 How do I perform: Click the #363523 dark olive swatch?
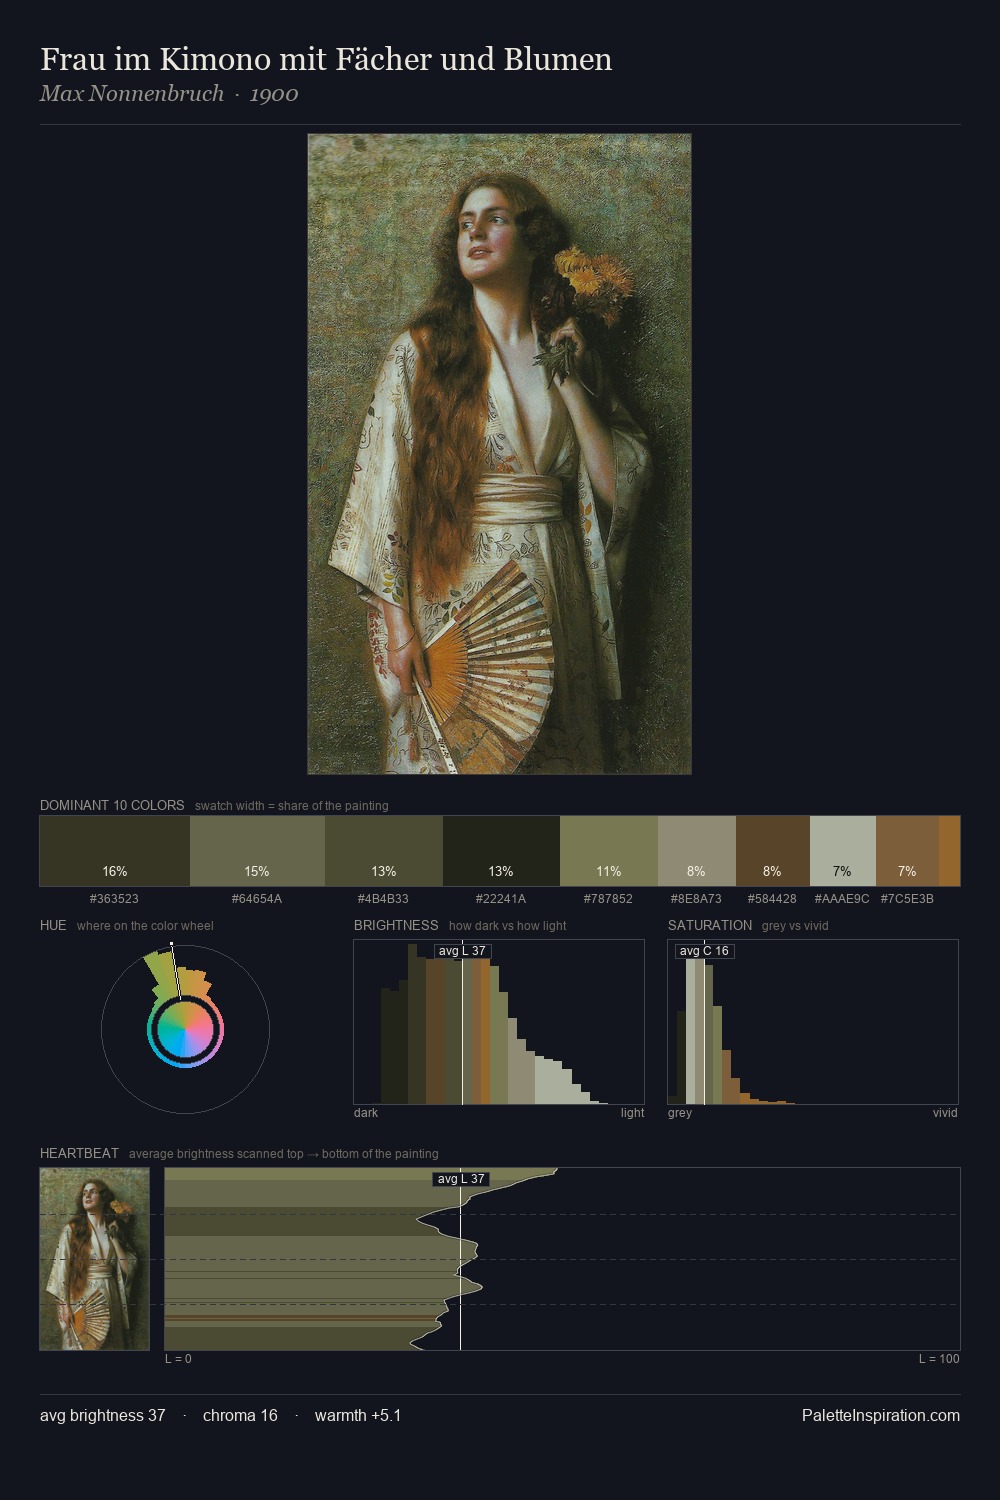click(x=115, y=851)
